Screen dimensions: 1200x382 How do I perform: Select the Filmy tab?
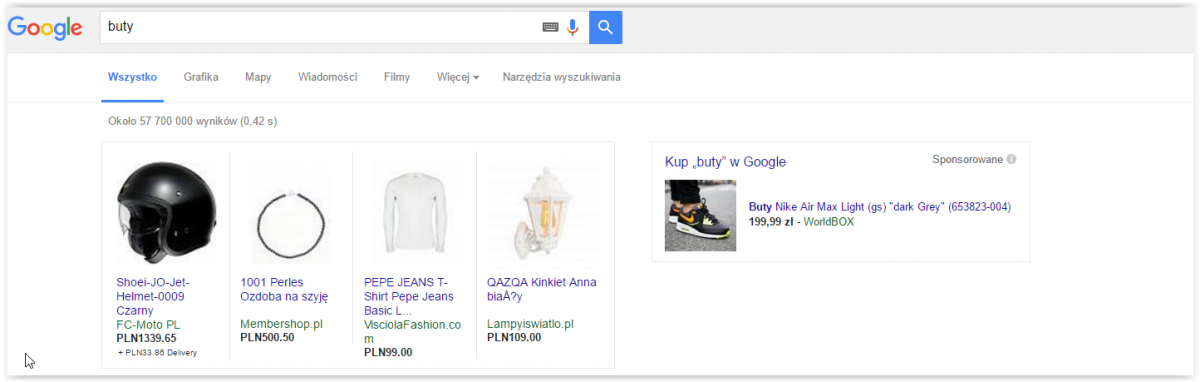(x=397, y=77)
